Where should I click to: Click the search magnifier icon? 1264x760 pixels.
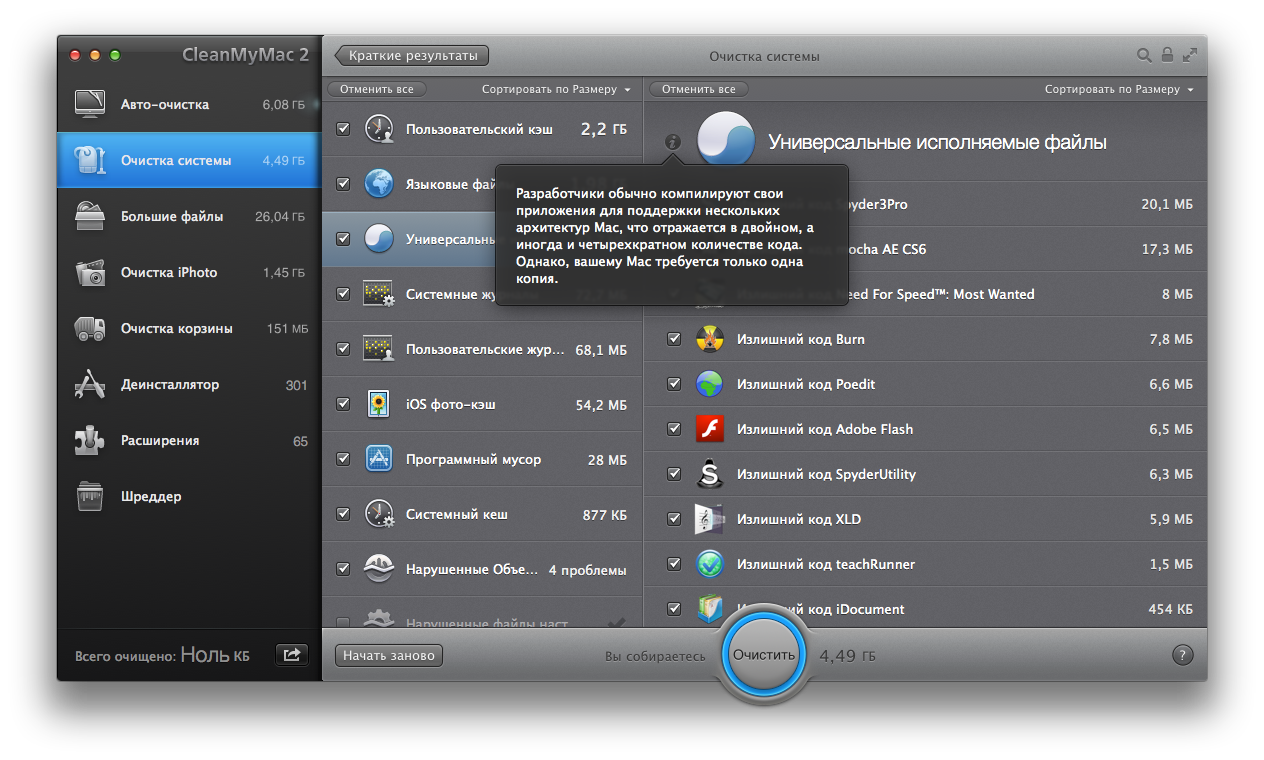1144,55
